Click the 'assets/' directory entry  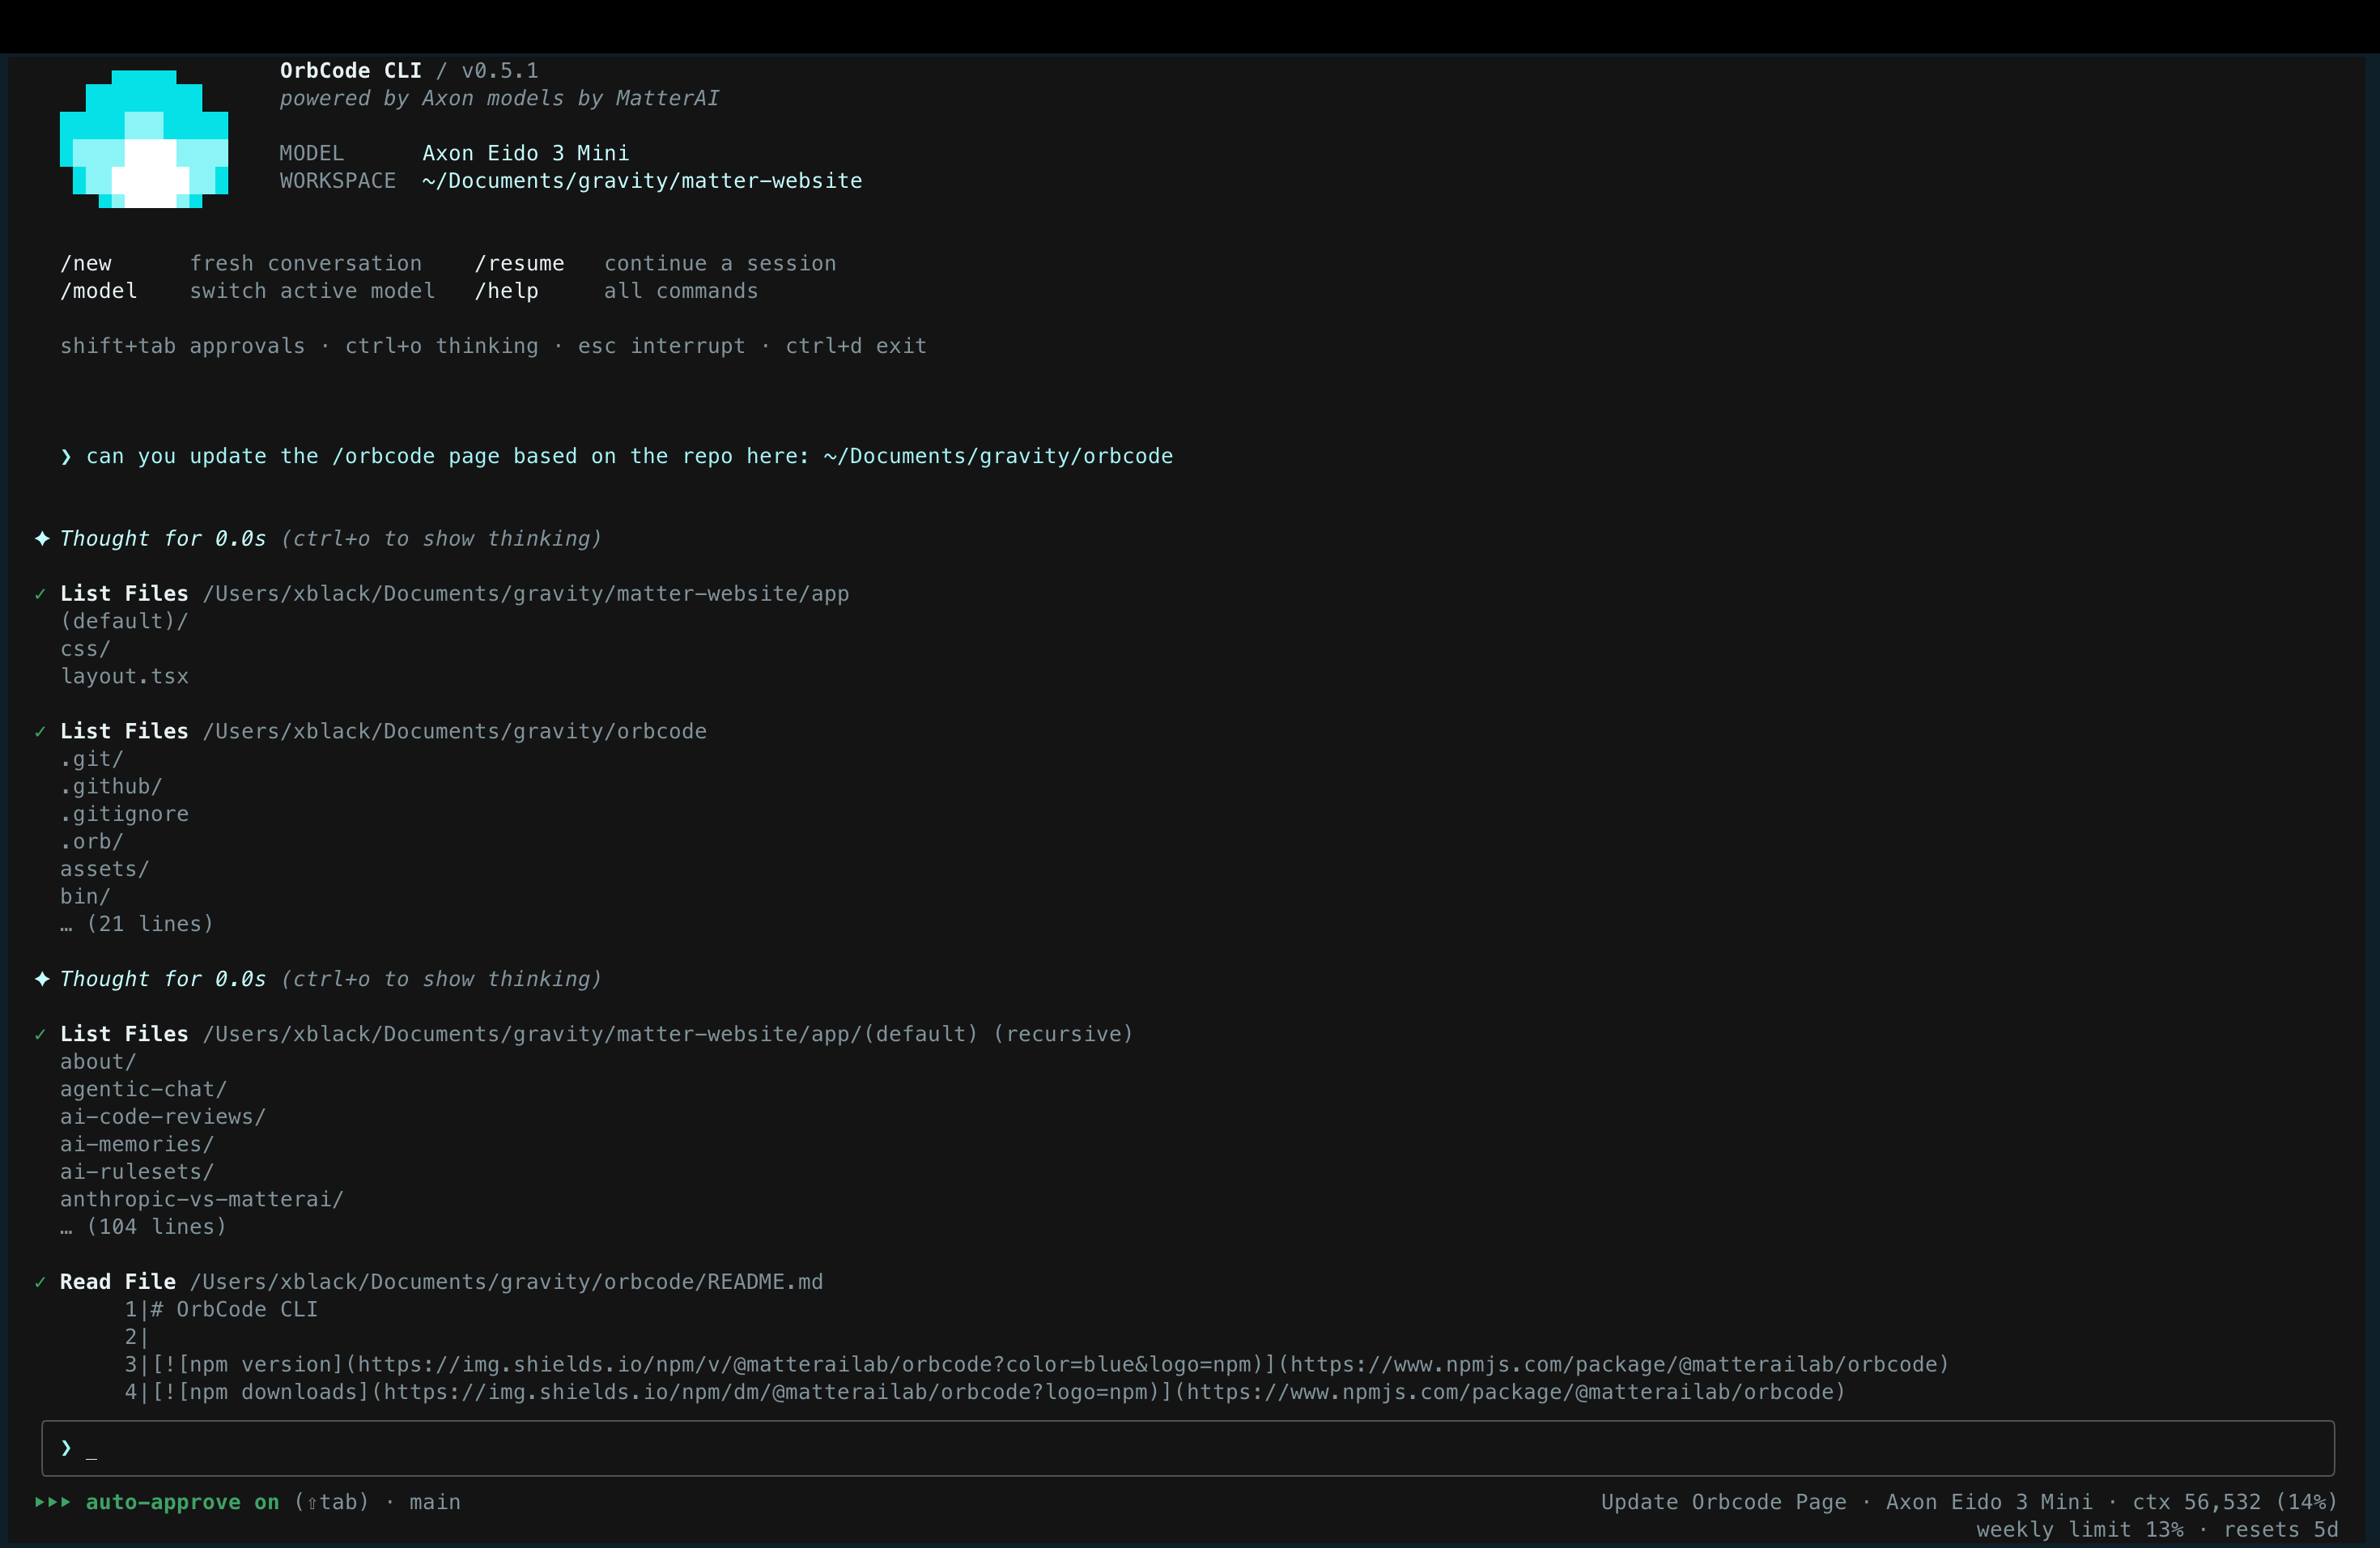(x=105, y=869)
